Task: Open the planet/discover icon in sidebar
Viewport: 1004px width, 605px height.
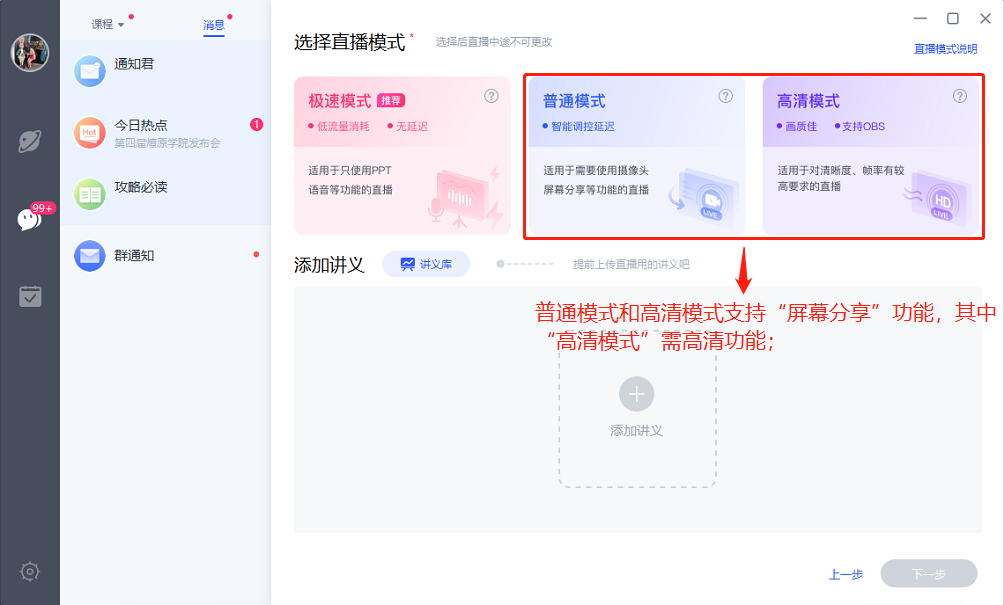Action: [30, 143]
